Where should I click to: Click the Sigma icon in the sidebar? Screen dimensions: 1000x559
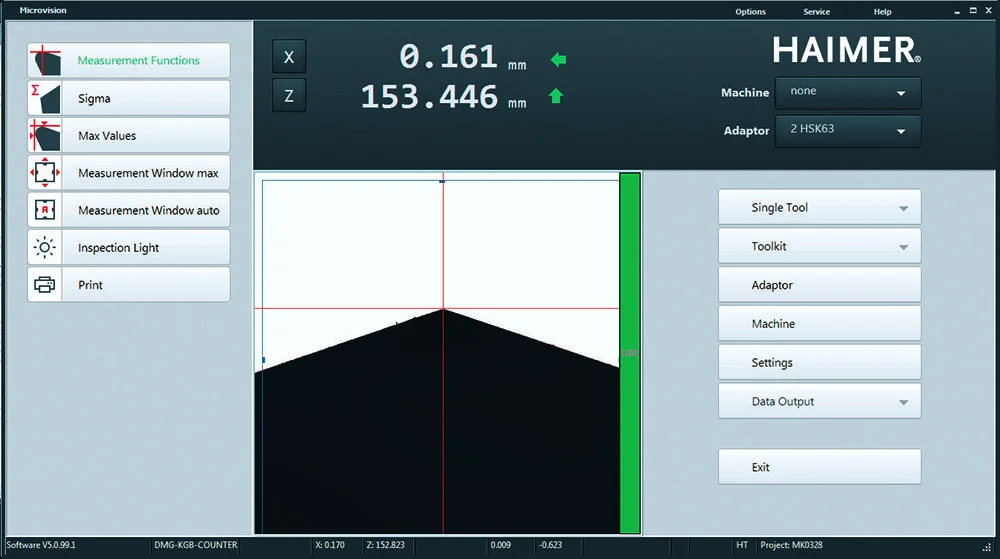tap(45, 98)
